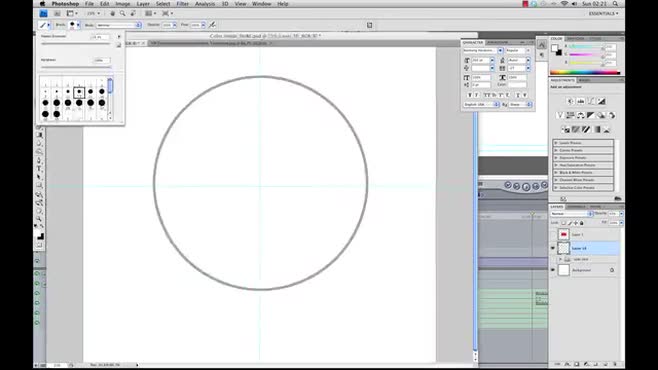Hide the Background layer eye icon
This screenshot has width=658, height=370.
(553, 270)
